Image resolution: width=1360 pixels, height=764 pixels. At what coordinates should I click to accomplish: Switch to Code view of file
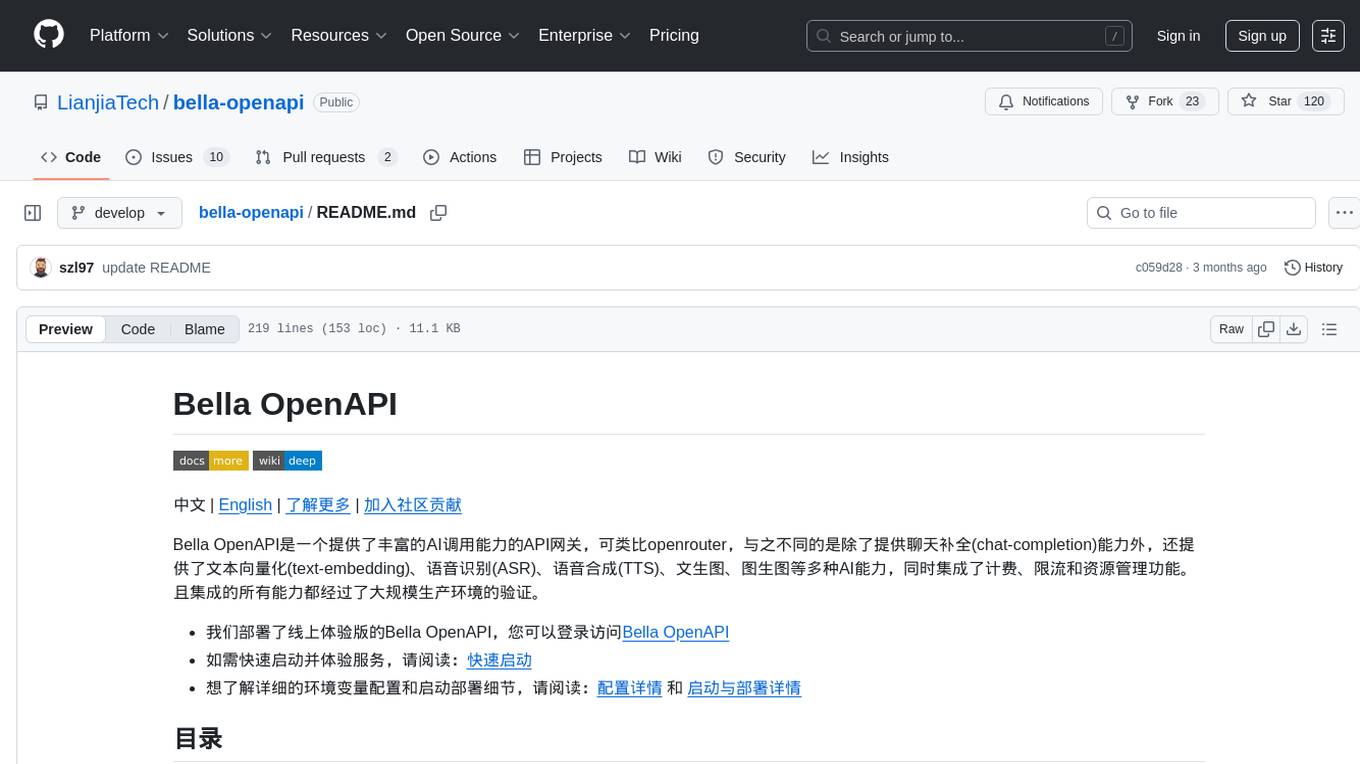(138, 329)
